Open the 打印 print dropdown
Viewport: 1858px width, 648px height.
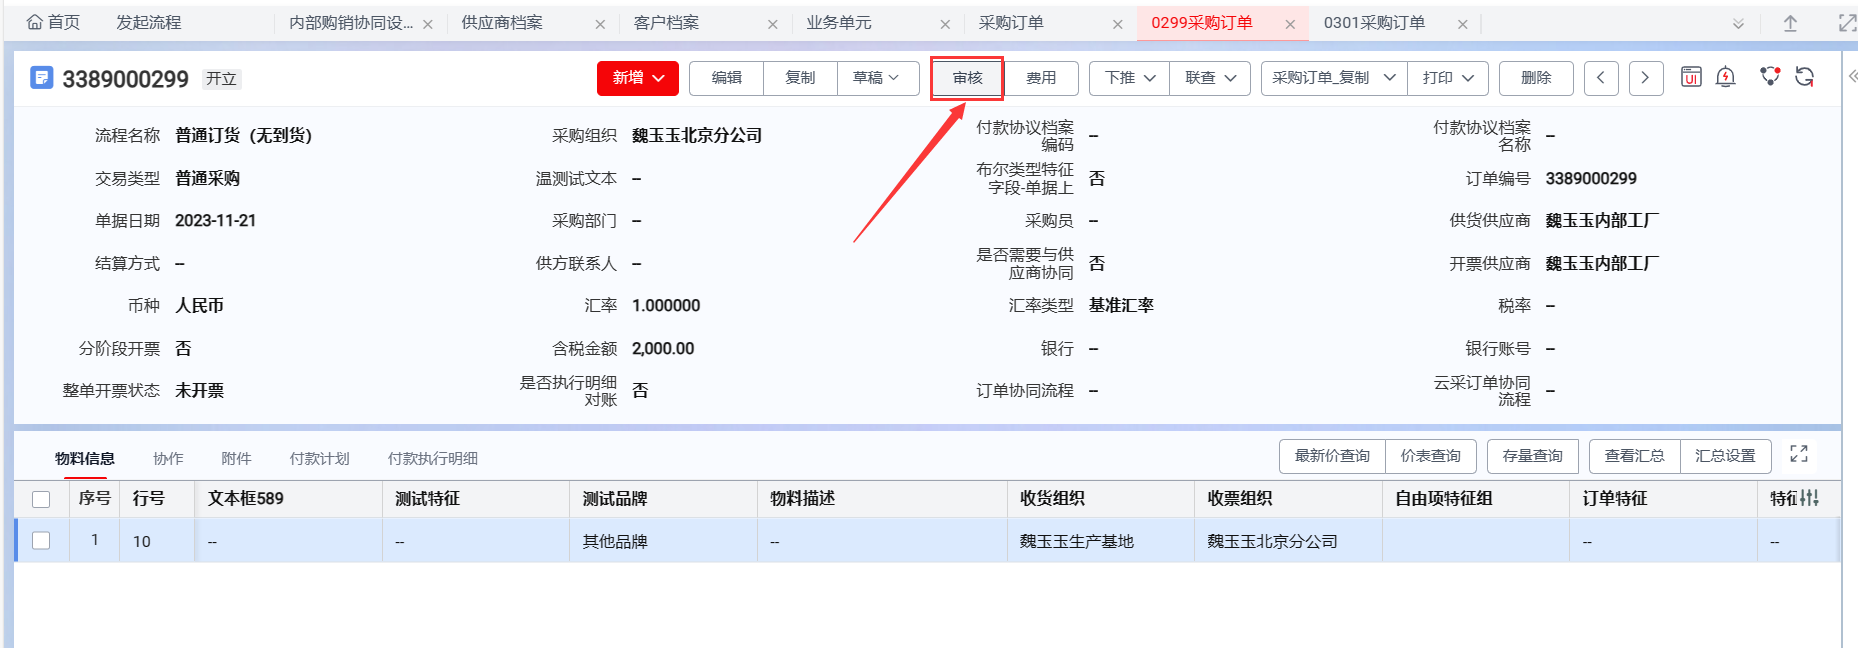[x=1448, y=78]
